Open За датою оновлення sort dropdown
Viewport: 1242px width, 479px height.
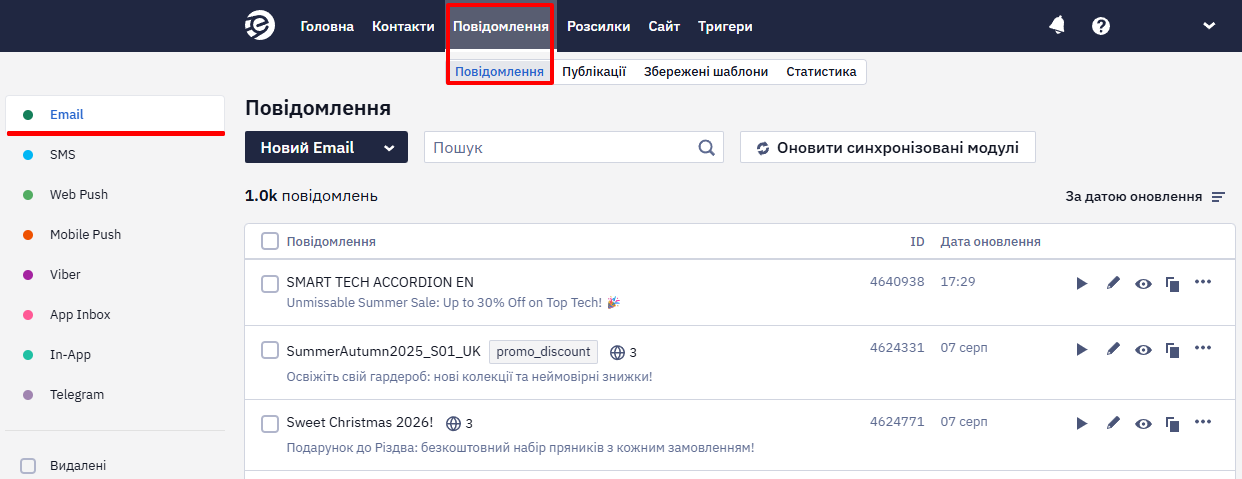(1145, 197)
